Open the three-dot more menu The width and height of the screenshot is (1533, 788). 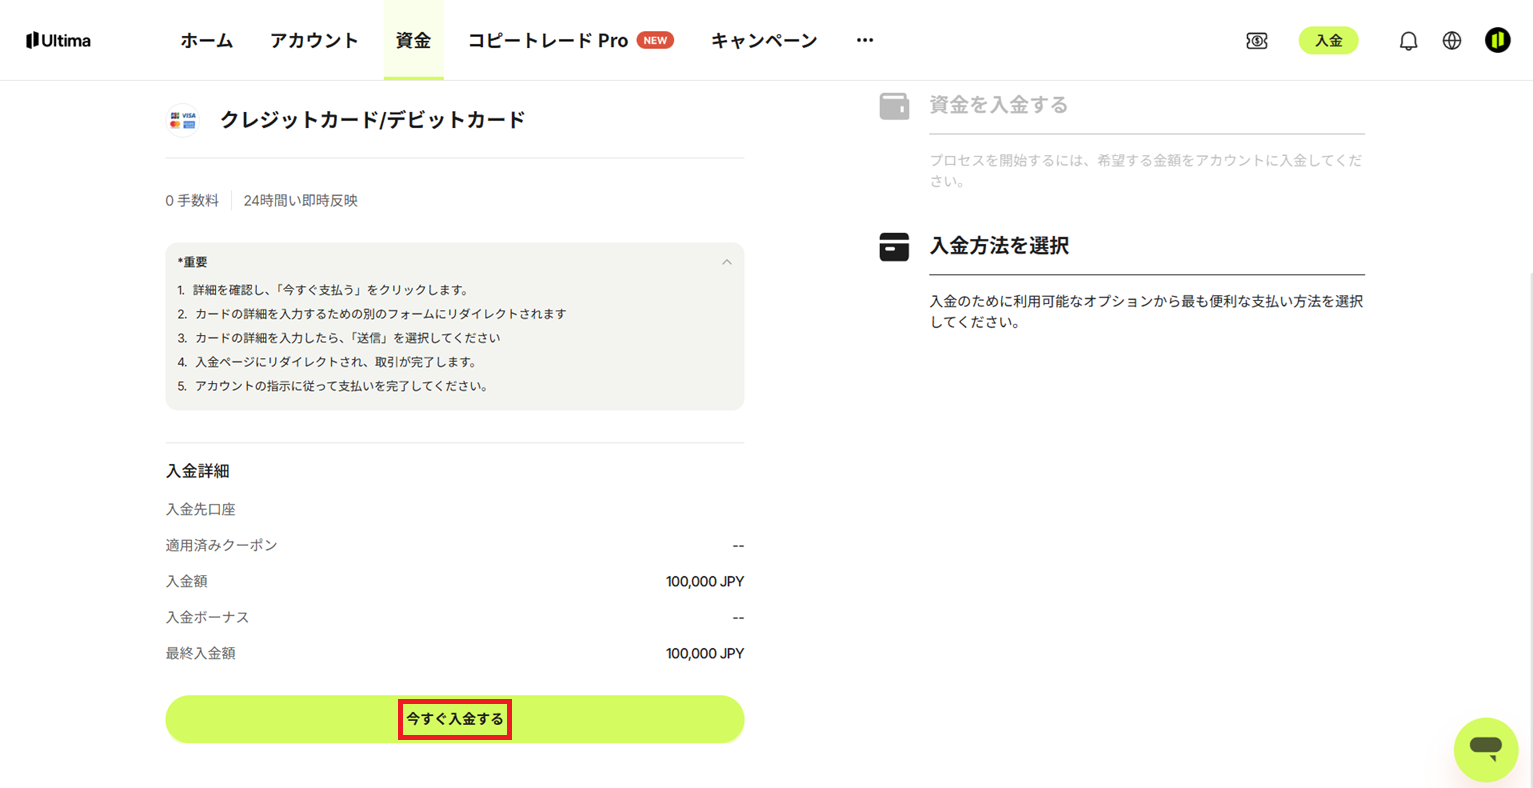pyautogui.click(x=865, y=40)
